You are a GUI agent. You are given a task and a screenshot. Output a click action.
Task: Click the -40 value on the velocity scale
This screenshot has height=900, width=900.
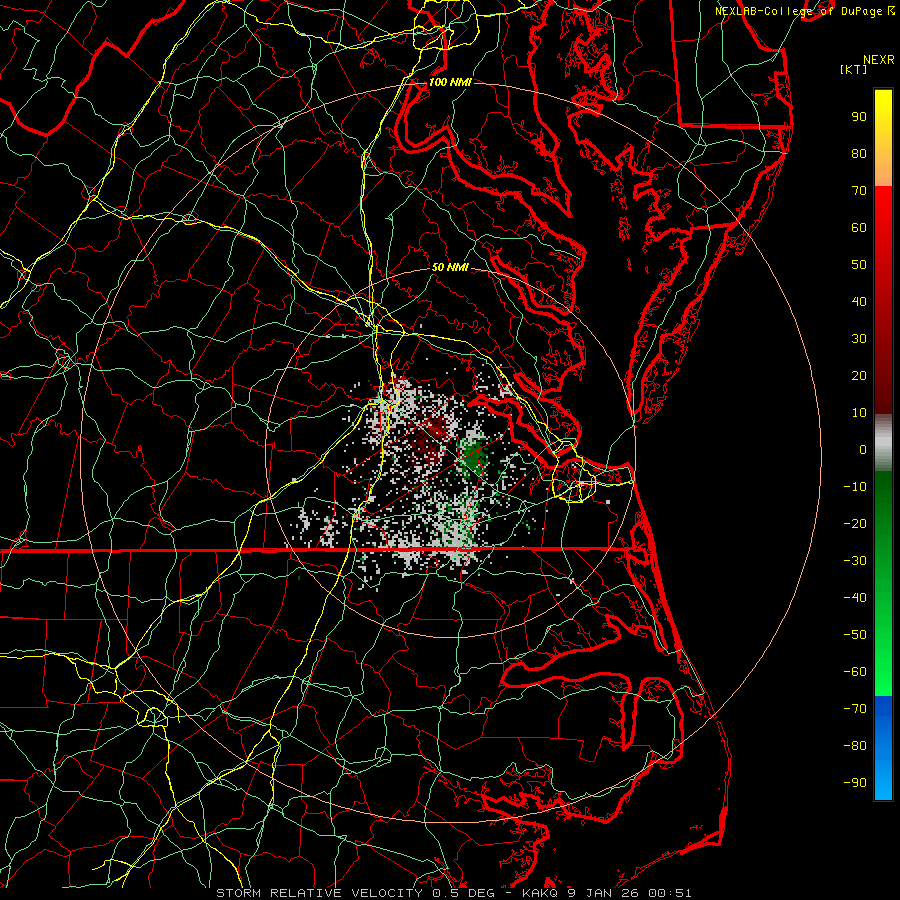point(855,598)
